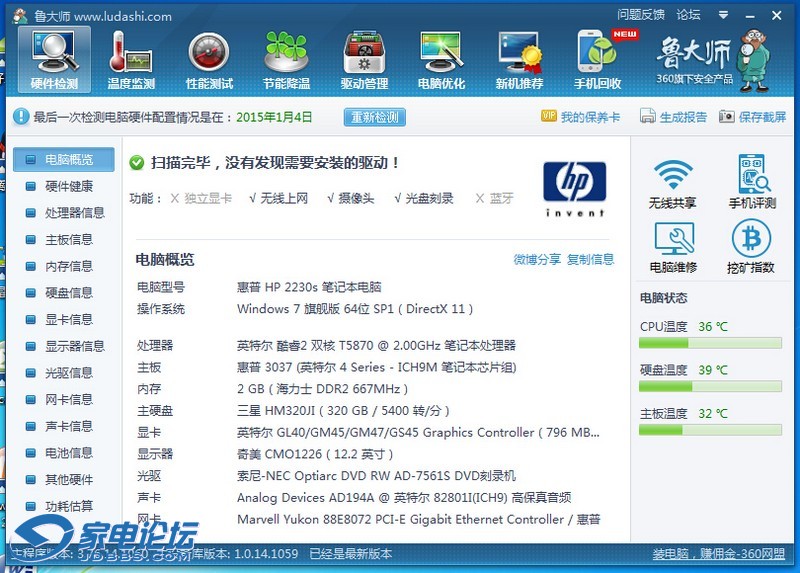The width and height of the screenshot is (800, 573).
Task: Click the 2015年1月4日 date text
Action: click(x=274, y=117)
